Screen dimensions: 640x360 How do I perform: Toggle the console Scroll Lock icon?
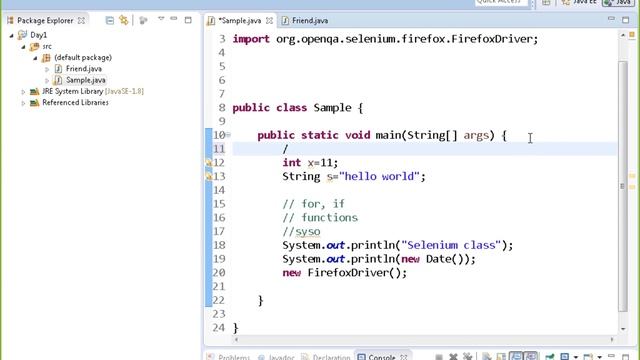click(501, 357)
